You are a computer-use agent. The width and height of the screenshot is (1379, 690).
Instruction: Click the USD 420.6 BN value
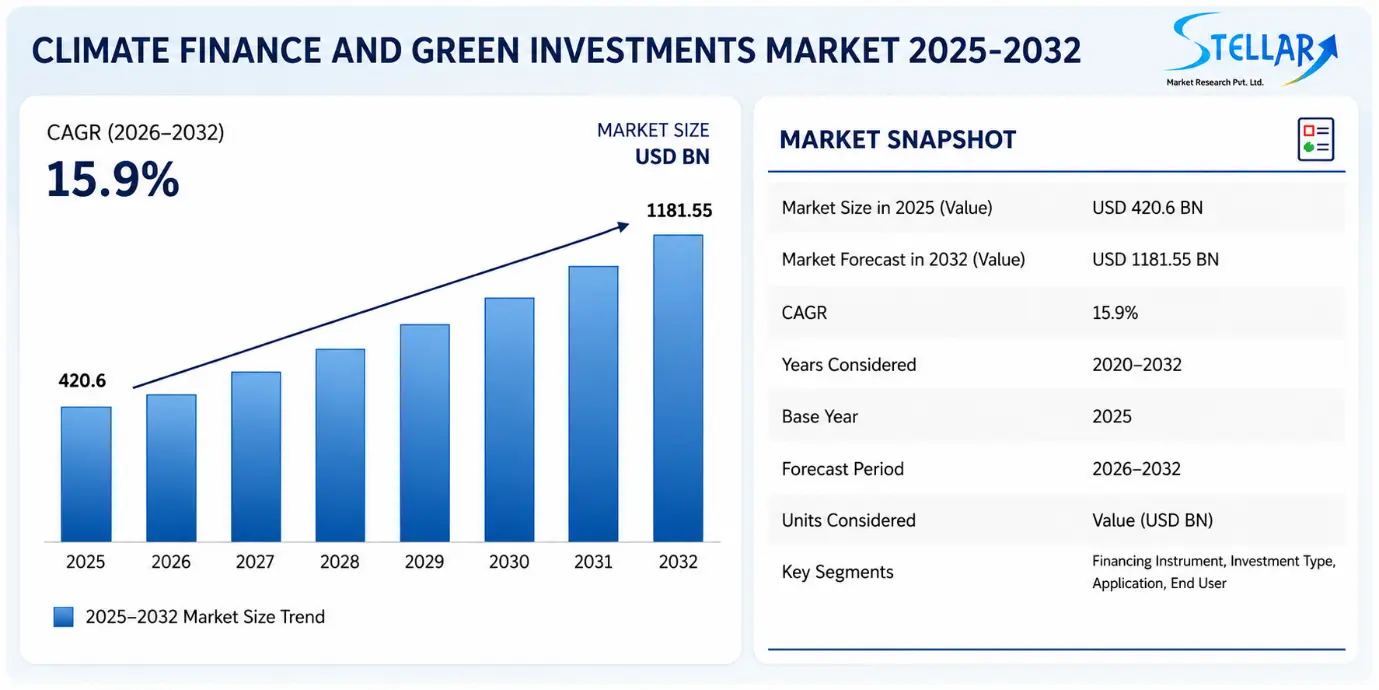[1148, 208]
